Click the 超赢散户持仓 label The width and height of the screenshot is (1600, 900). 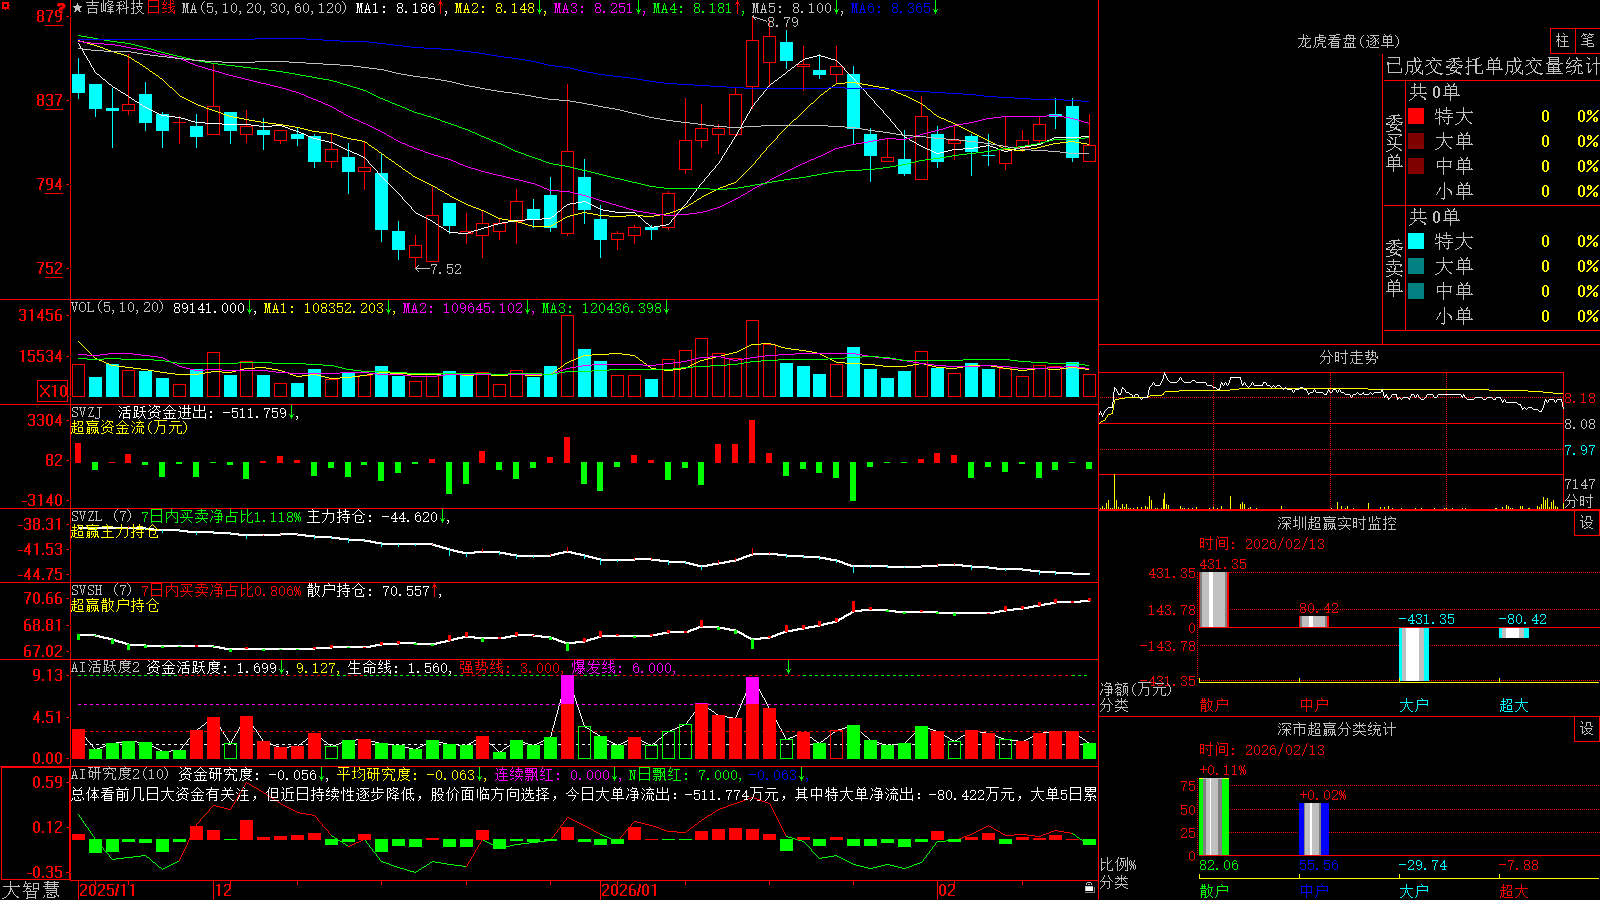pyautogui.click(x=115, y=606)
